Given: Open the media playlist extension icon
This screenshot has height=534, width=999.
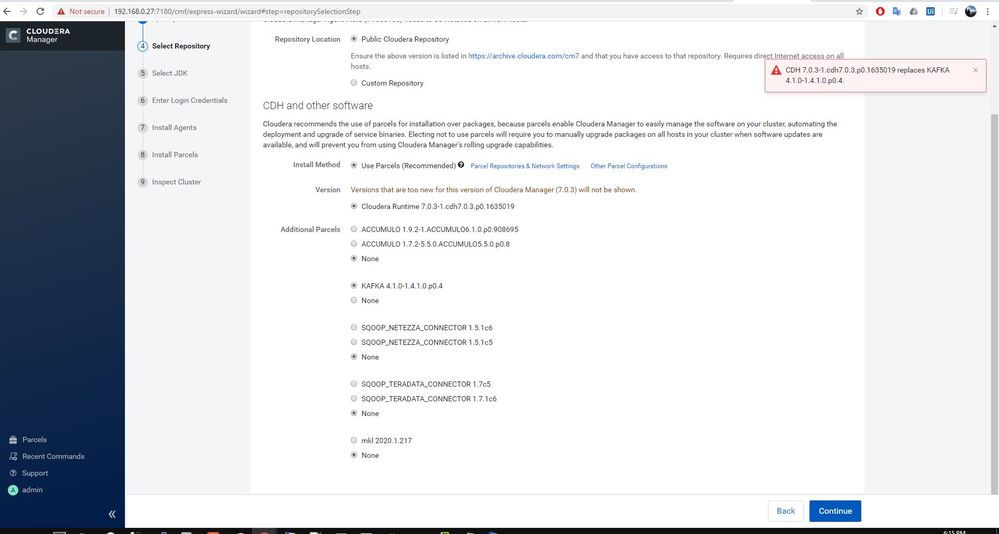Looking at the screenshot, I should 953,11.
